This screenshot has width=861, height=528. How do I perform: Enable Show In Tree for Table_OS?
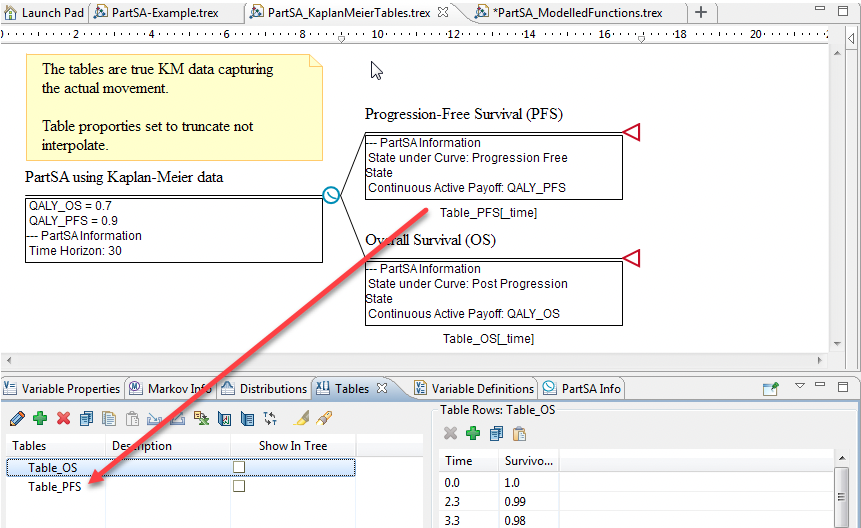click(239, 467)
